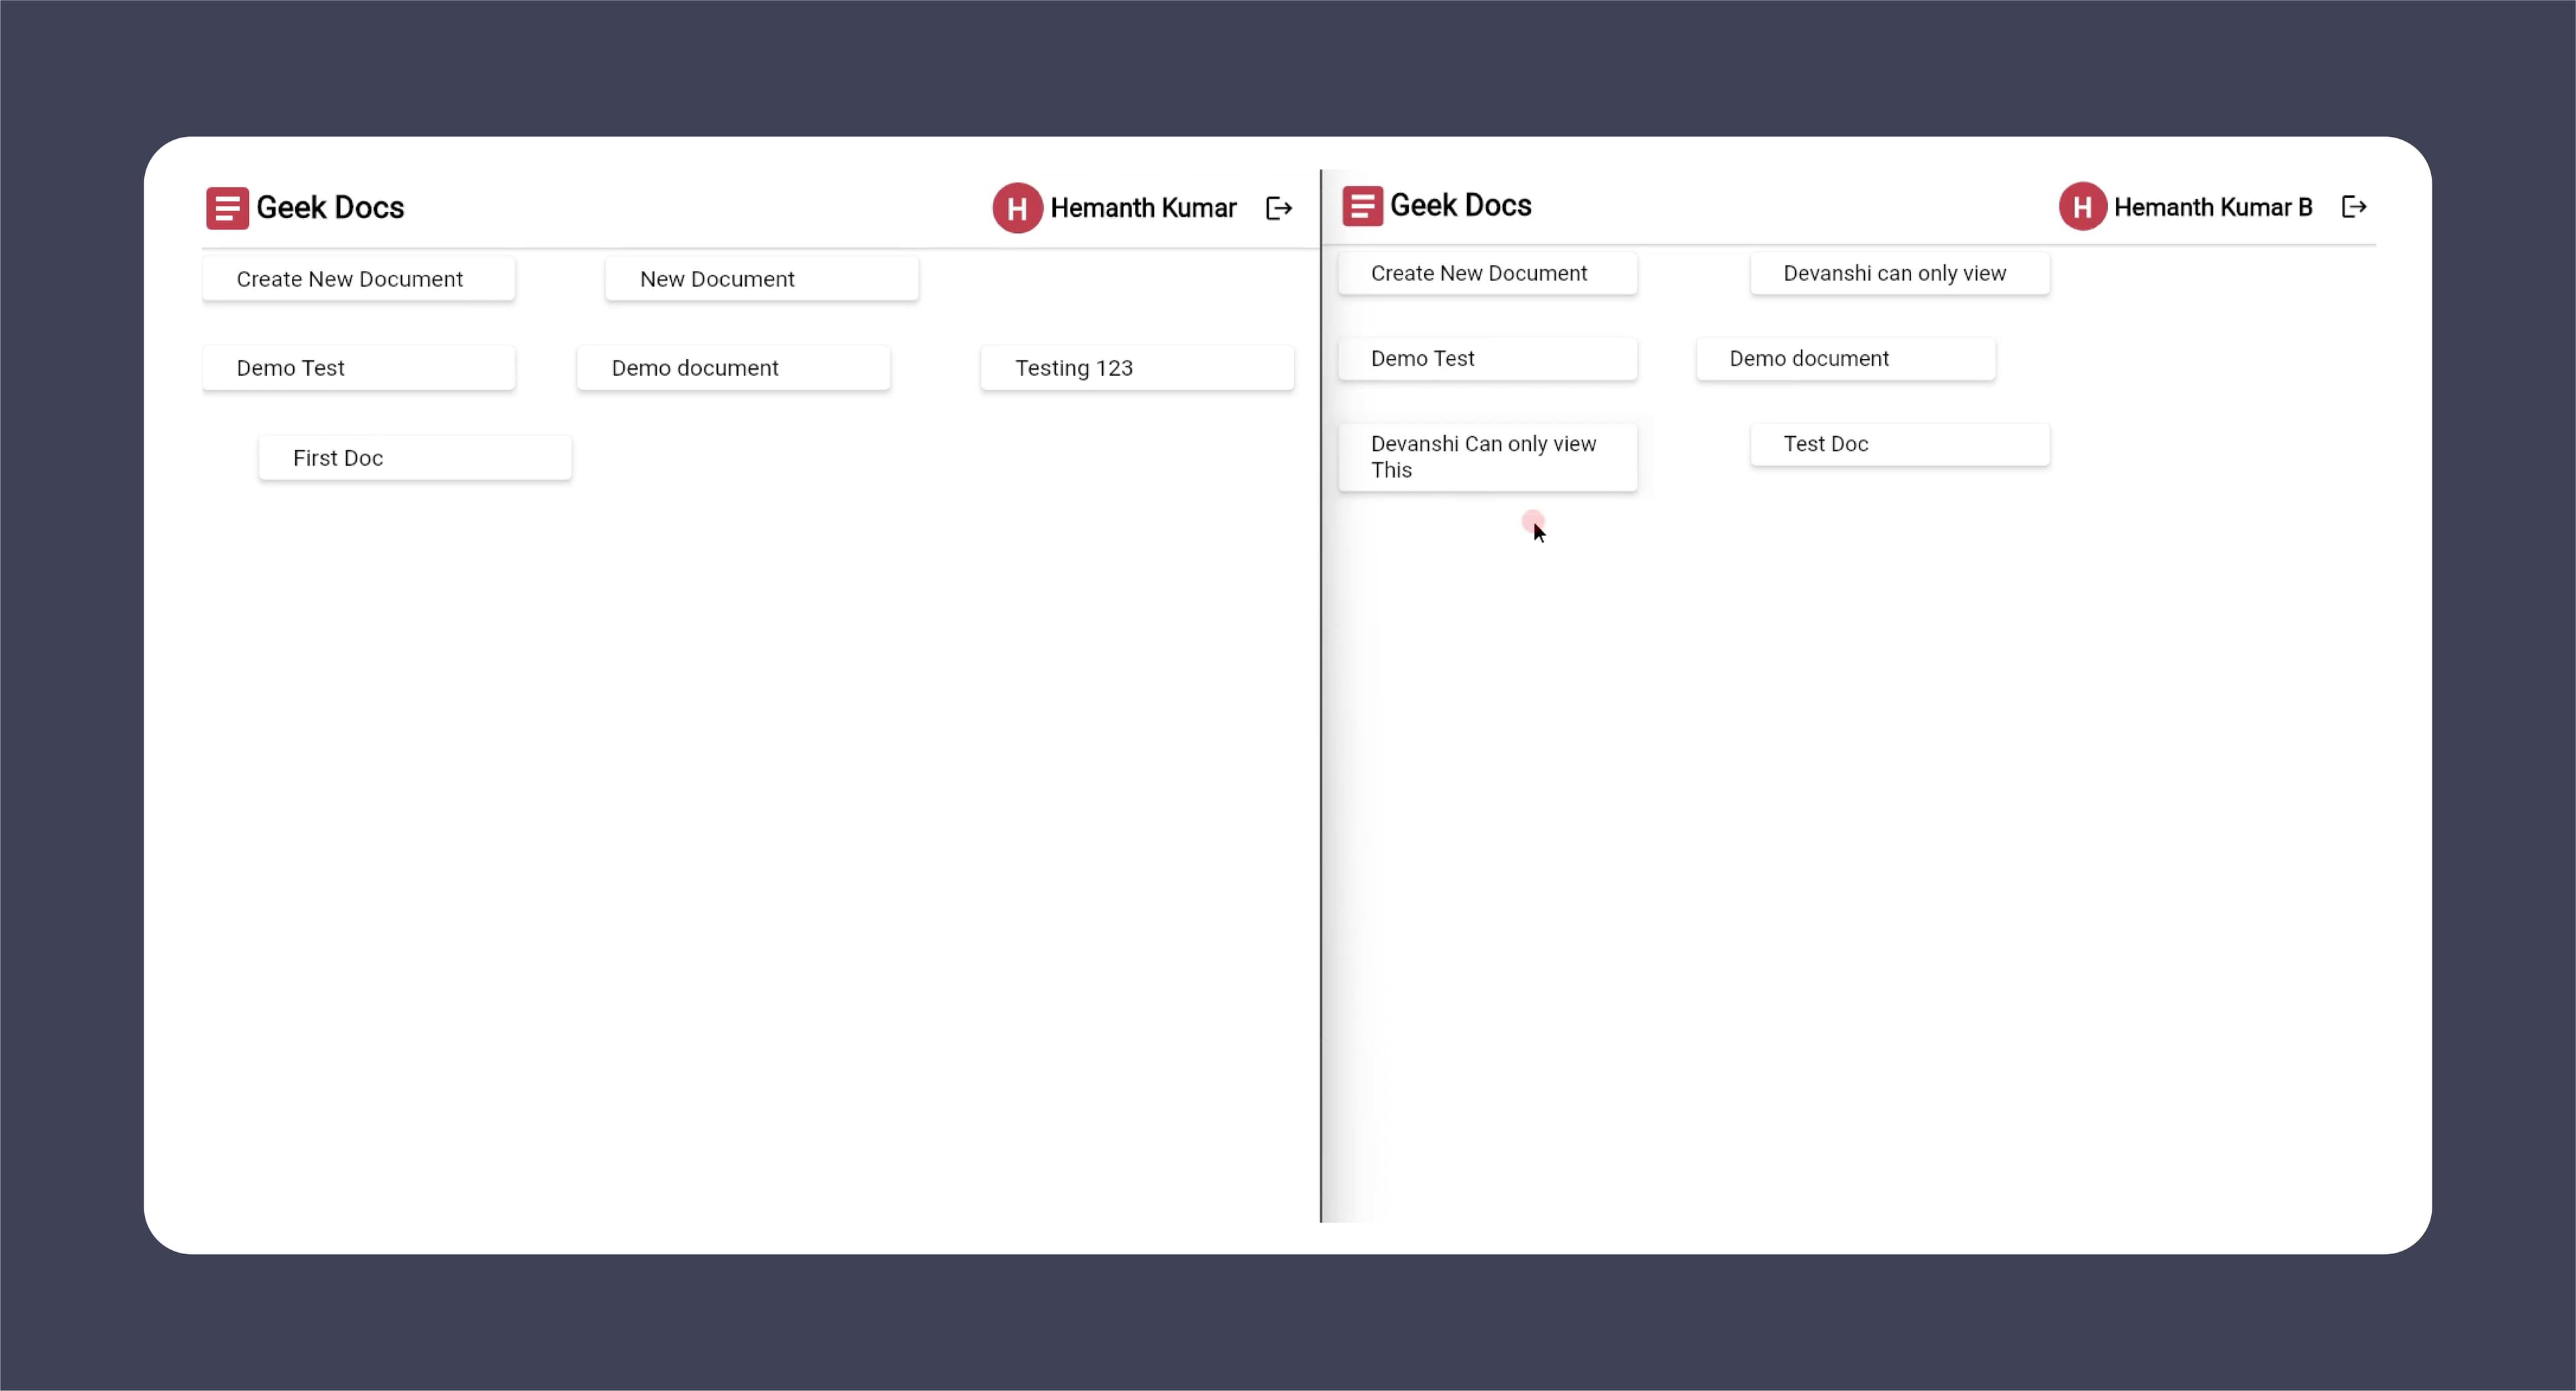Click the Geek Docs title in left window
The height and width of the screenshot is (1391, 2576).
330,208
